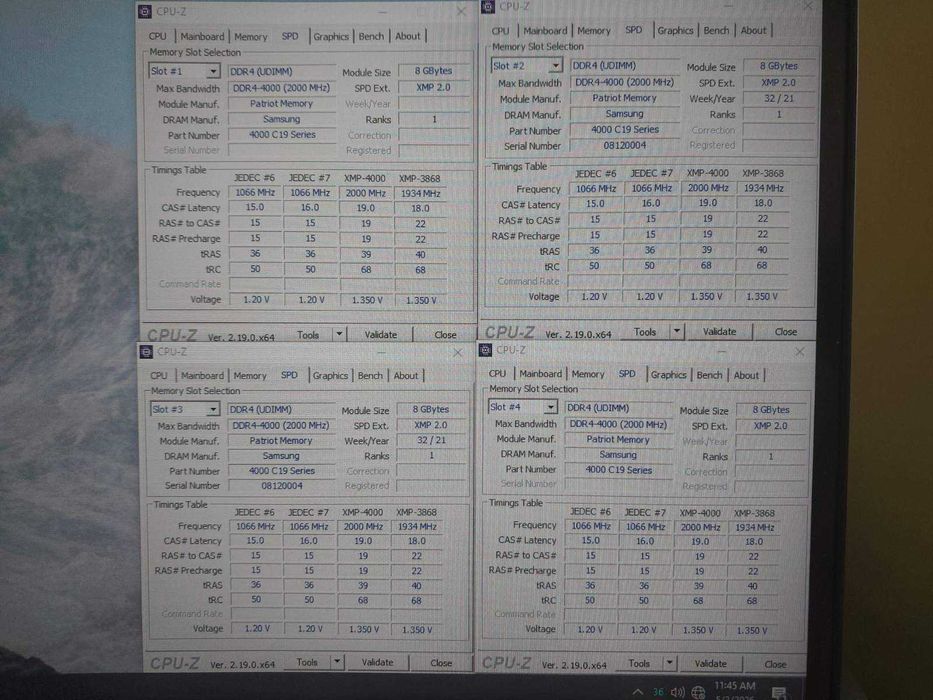Click the CPU-Z title icon in Slot #3 window
This screenshot has width=933, height=700.
tap(146, 351)
